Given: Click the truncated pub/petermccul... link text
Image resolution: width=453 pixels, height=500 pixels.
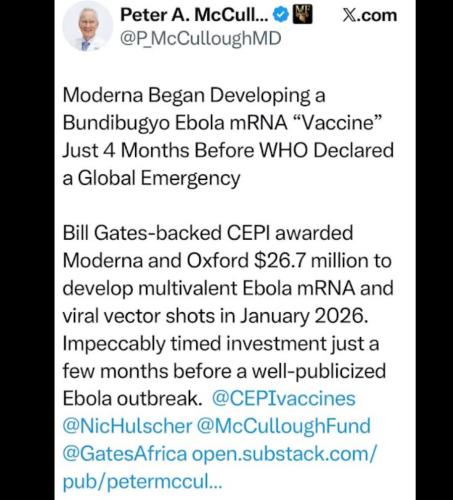Looking at the screenshot, I should (142, 482).
